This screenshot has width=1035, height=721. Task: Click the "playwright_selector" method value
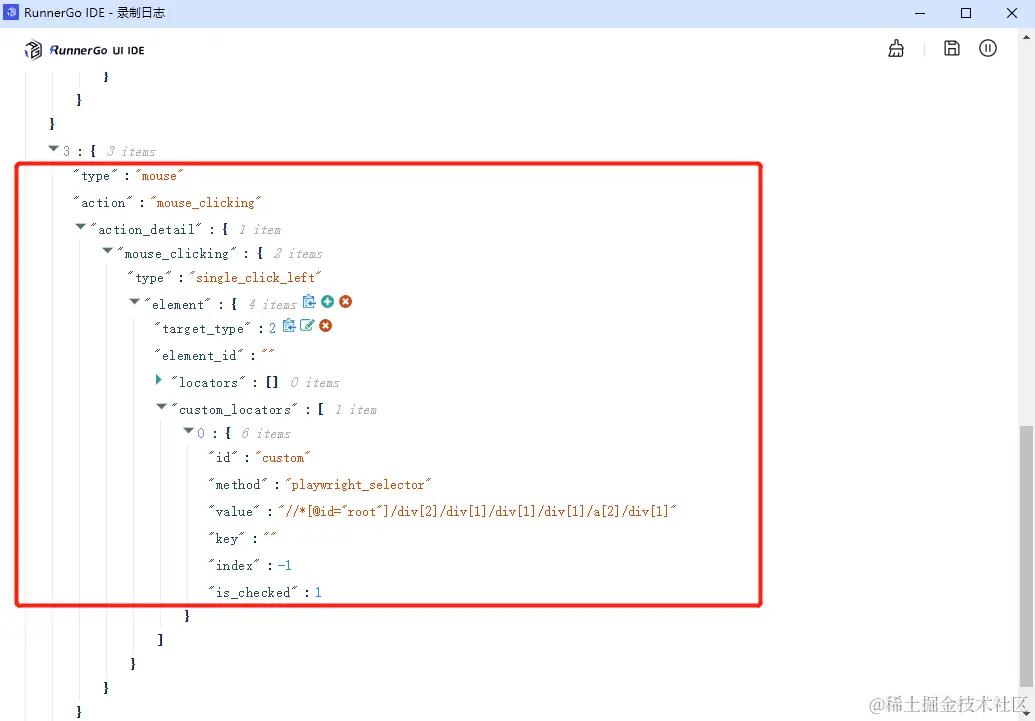(358, 485)
